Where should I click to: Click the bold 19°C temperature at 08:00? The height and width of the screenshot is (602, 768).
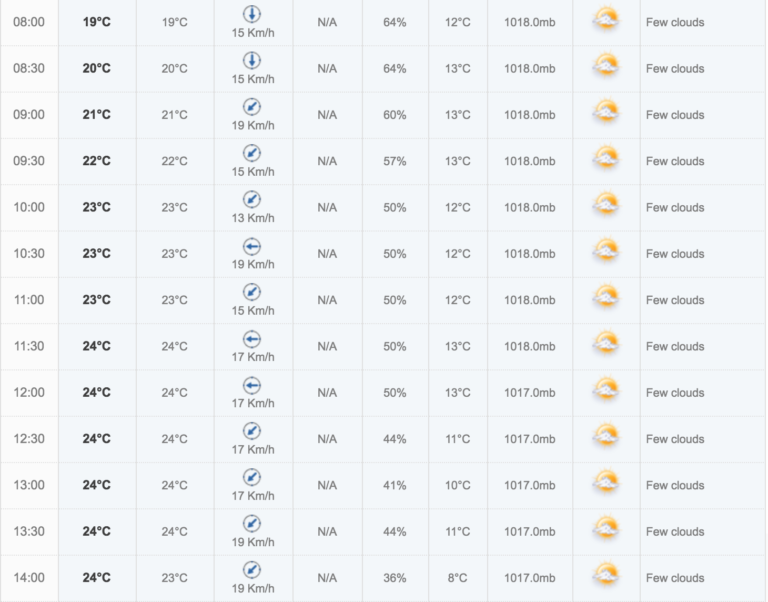(96, 22)
